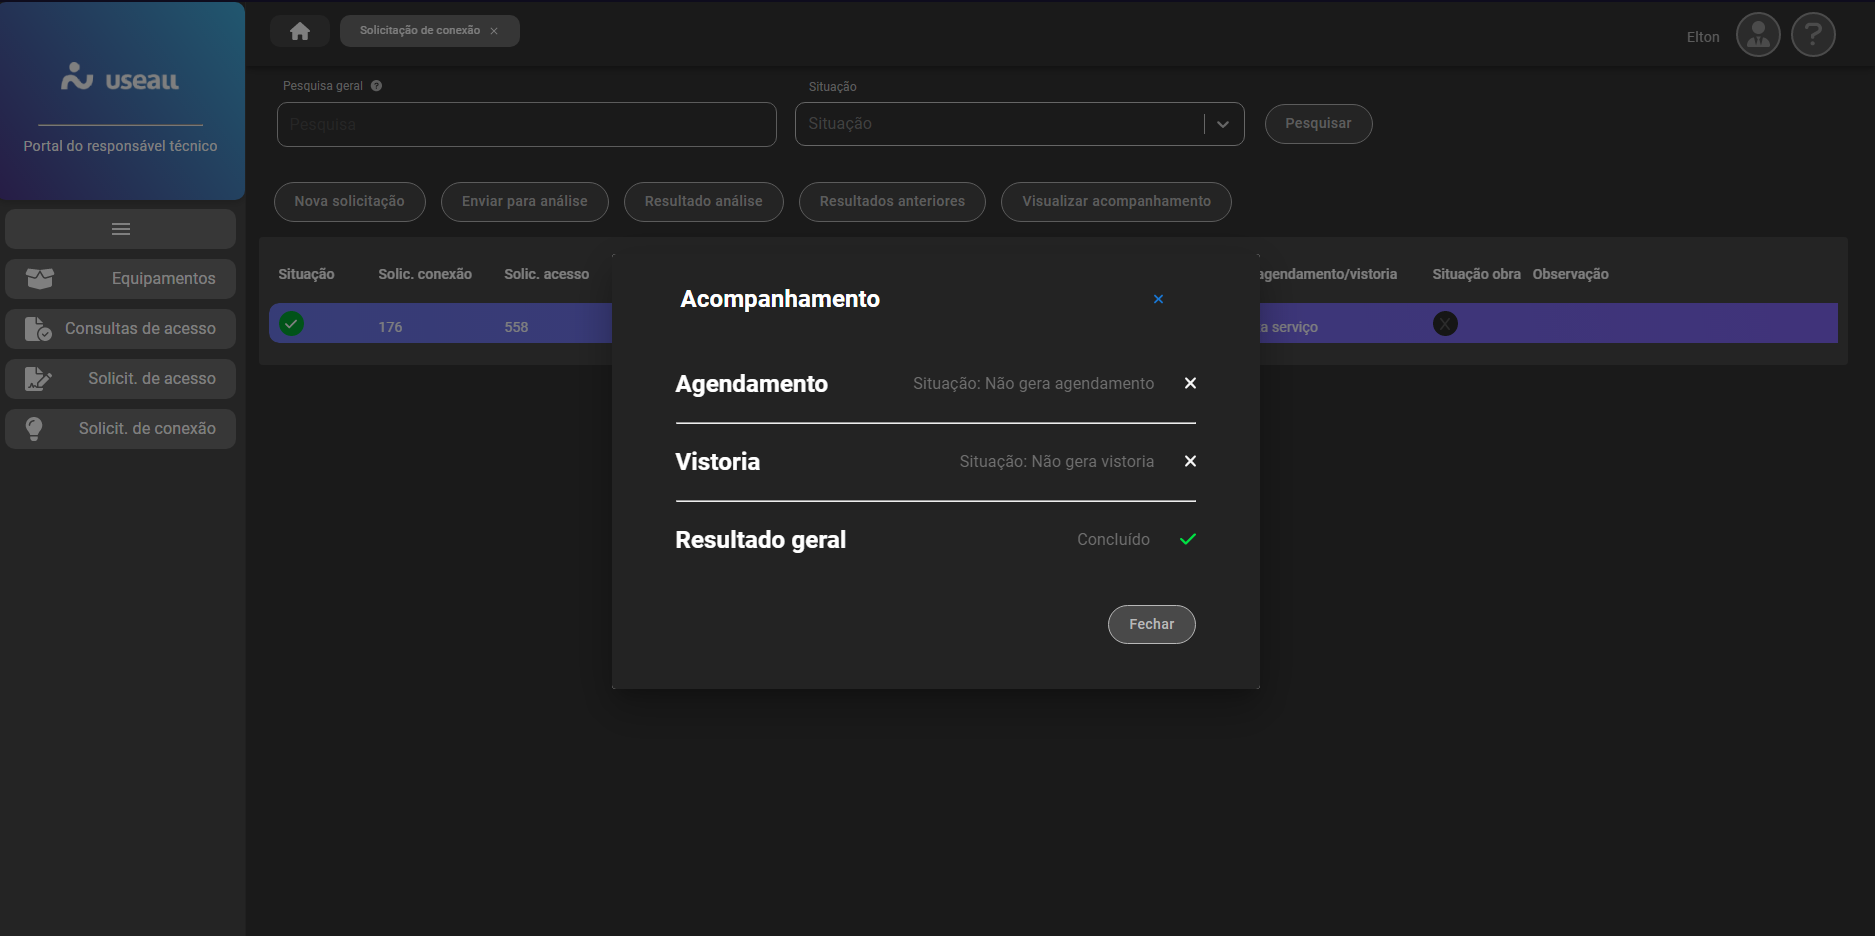Click the home icon button

point(299,31)
